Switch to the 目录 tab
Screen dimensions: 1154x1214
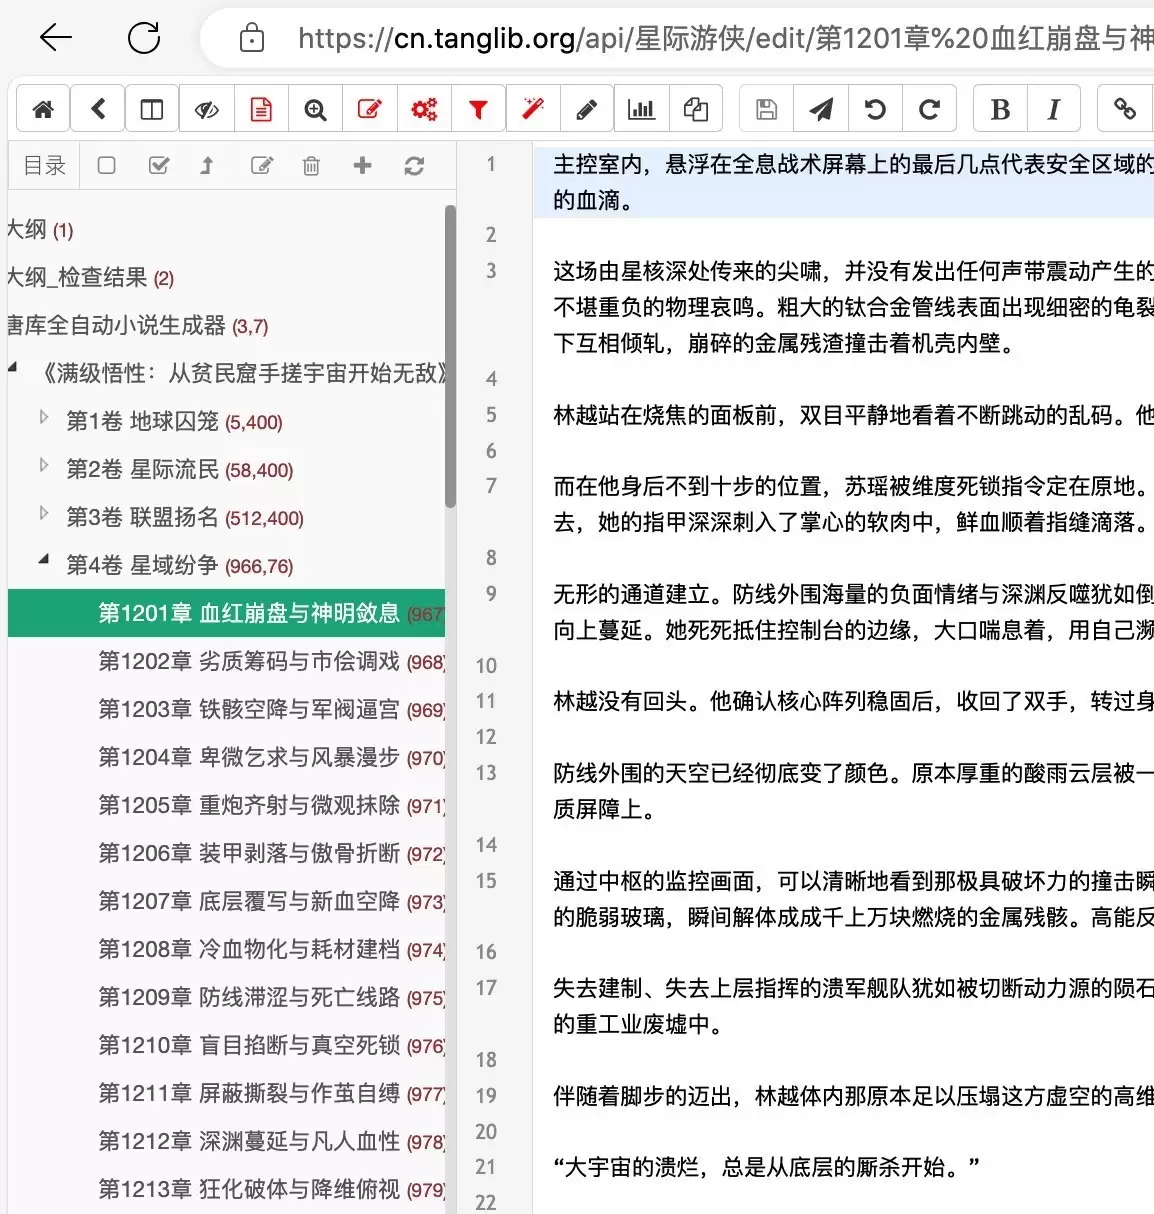tap(43, 166)
